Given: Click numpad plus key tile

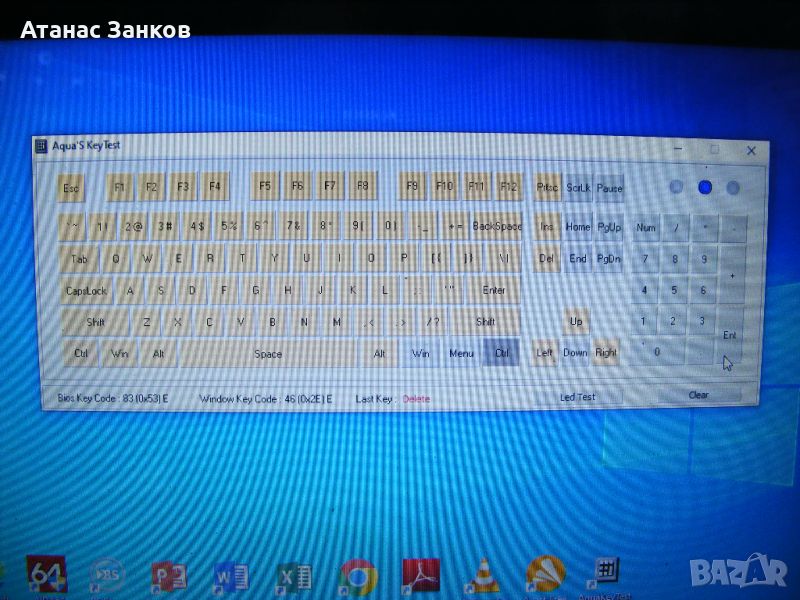Looking at the screenshot, I should [732, 276].
